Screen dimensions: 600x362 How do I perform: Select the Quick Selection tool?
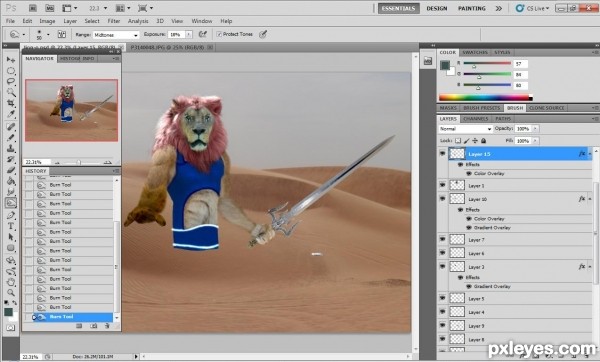11,92
